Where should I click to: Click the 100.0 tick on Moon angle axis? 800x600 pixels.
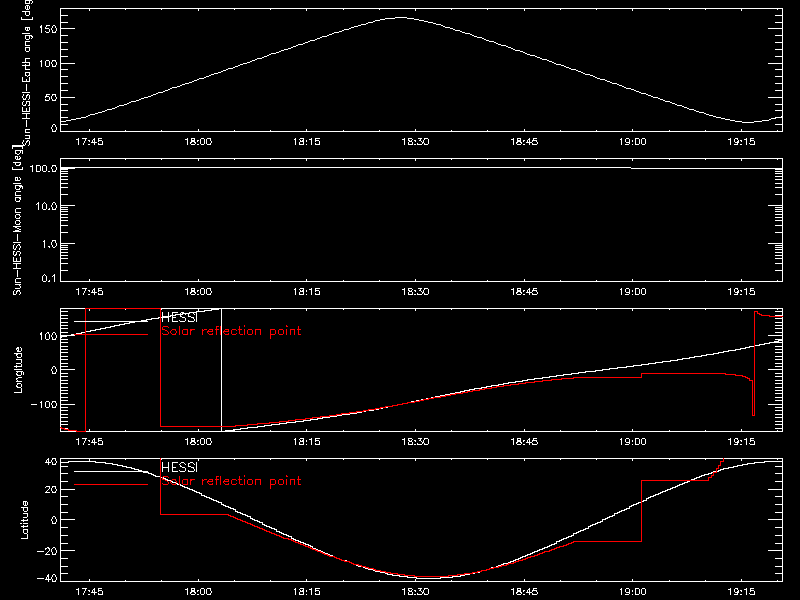click(x=43, y=168)
